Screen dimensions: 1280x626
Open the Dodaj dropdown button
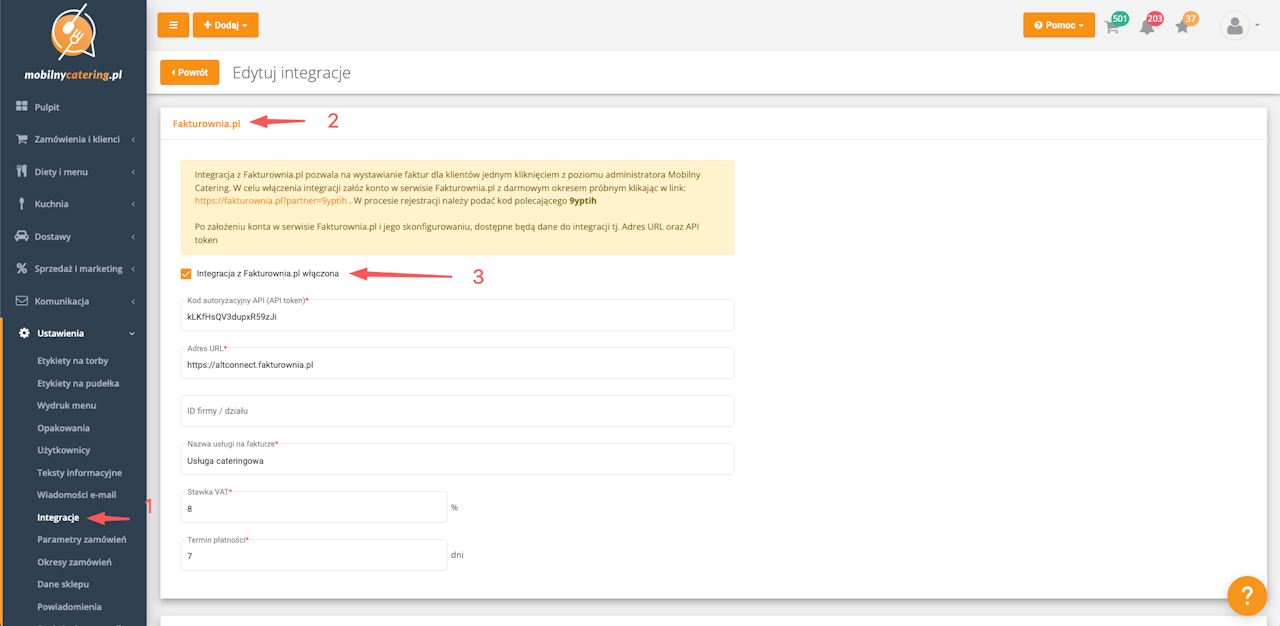click(x=225, y=25)
